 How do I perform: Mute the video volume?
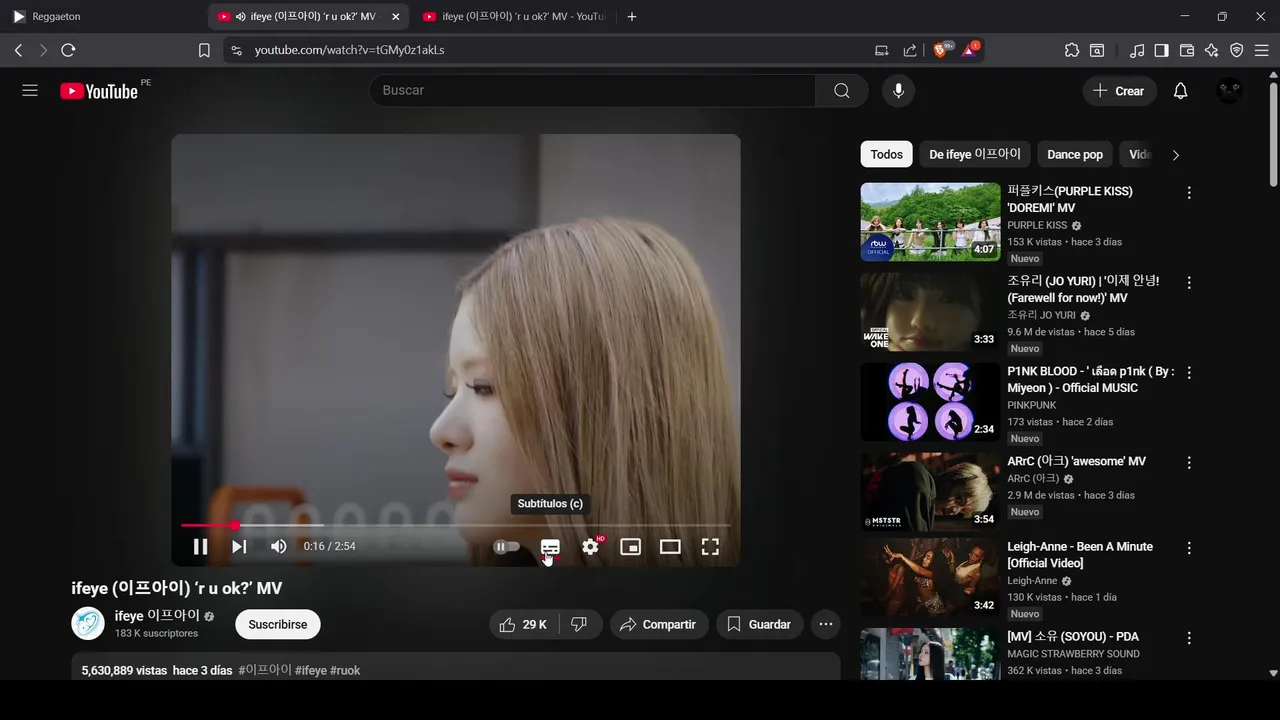(x=278, y=547)
